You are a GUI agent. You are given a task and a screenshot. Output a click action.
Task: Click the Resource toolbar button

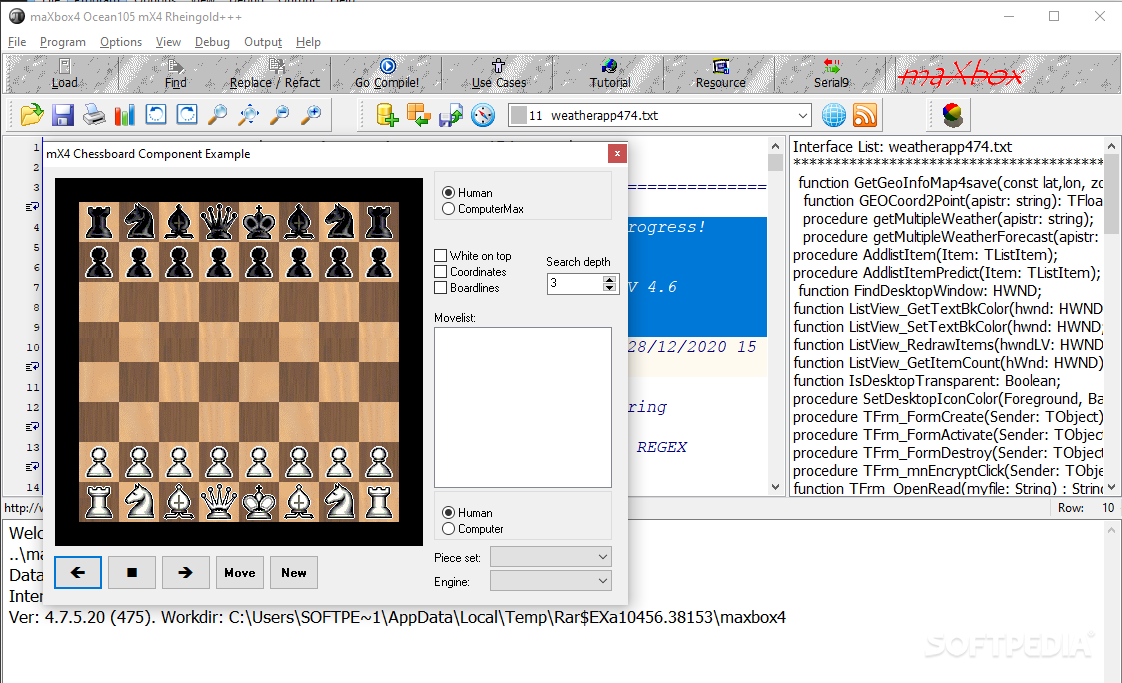pos(721,74)
